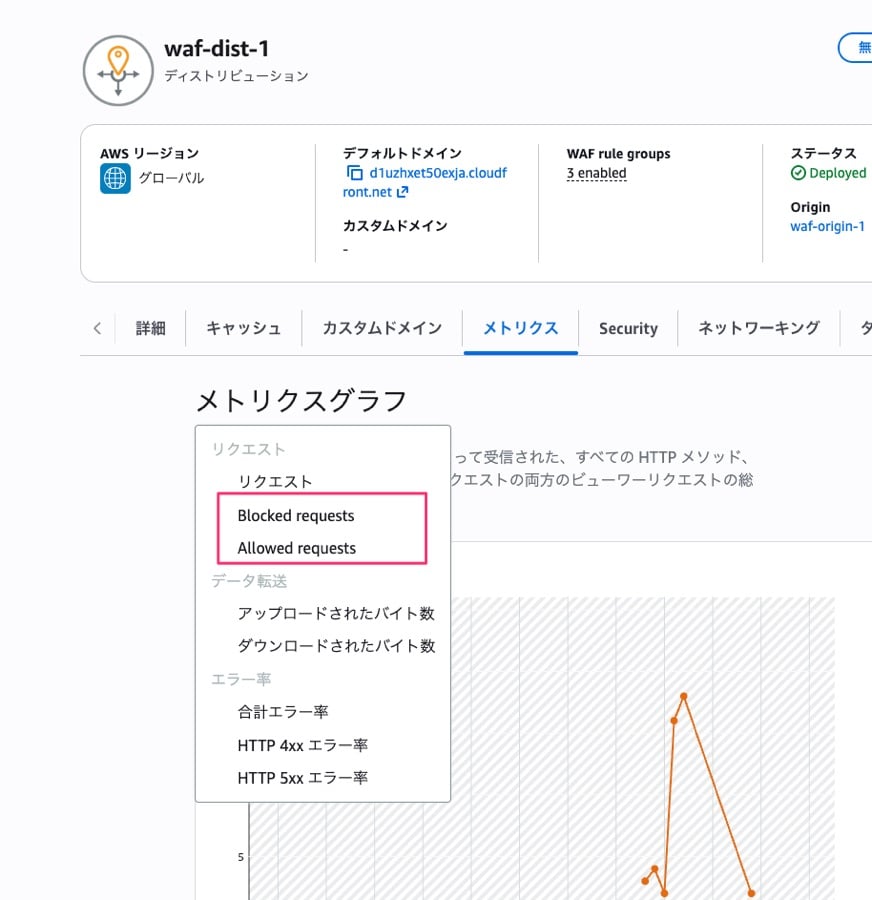Screen dimensions: 872x900
Task: Go to the Security tab
Action: (x=628, y=328)
